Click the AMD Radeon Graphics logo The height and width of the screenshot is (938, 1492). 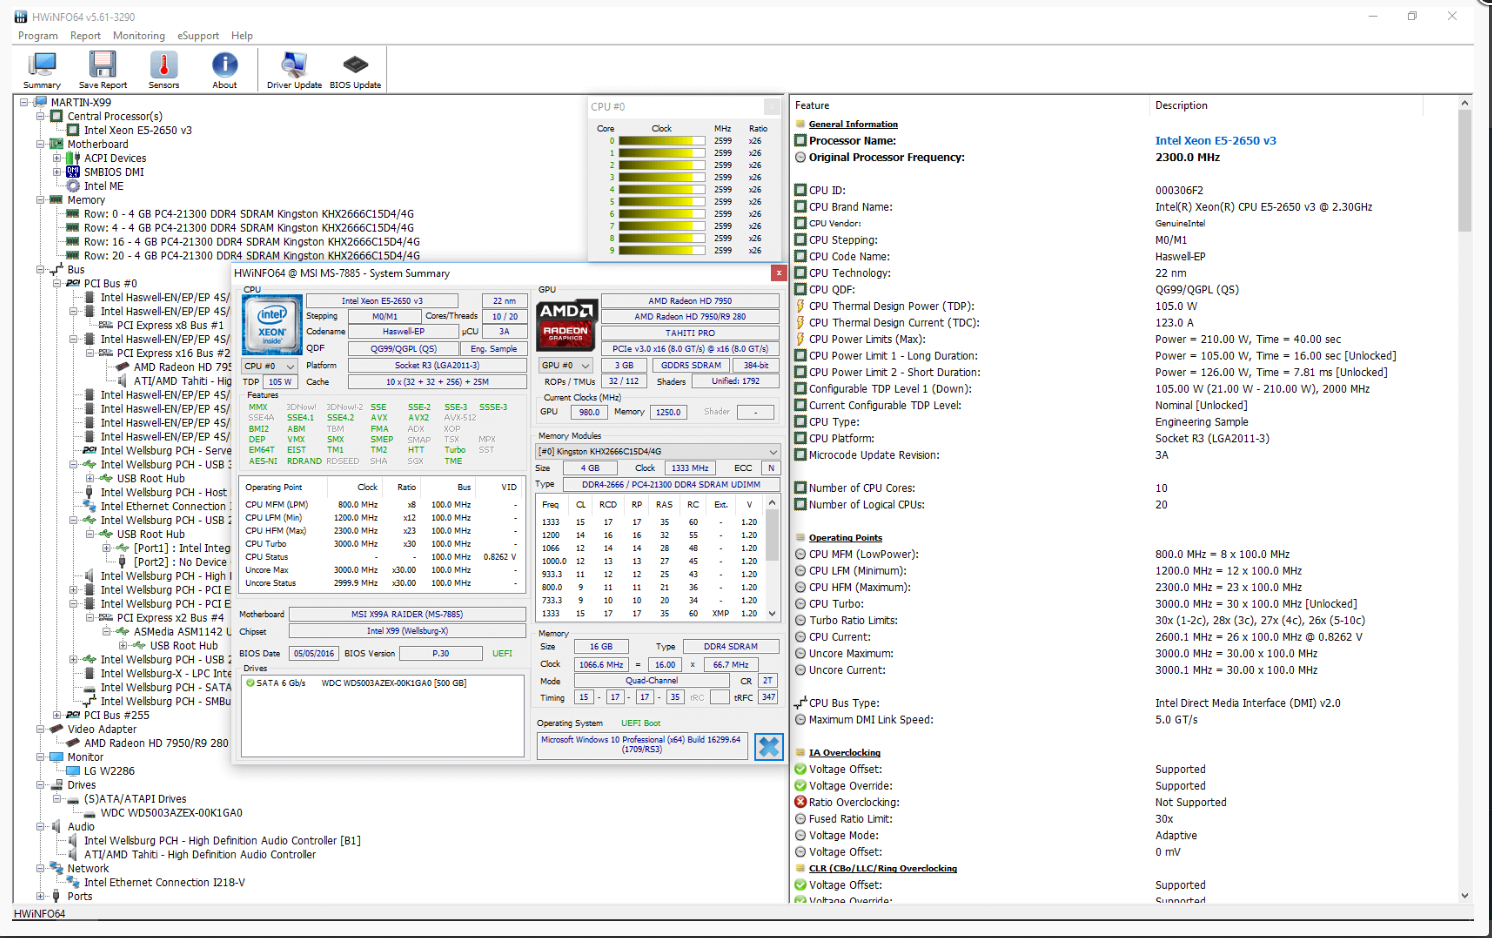(x=567, y=324)
